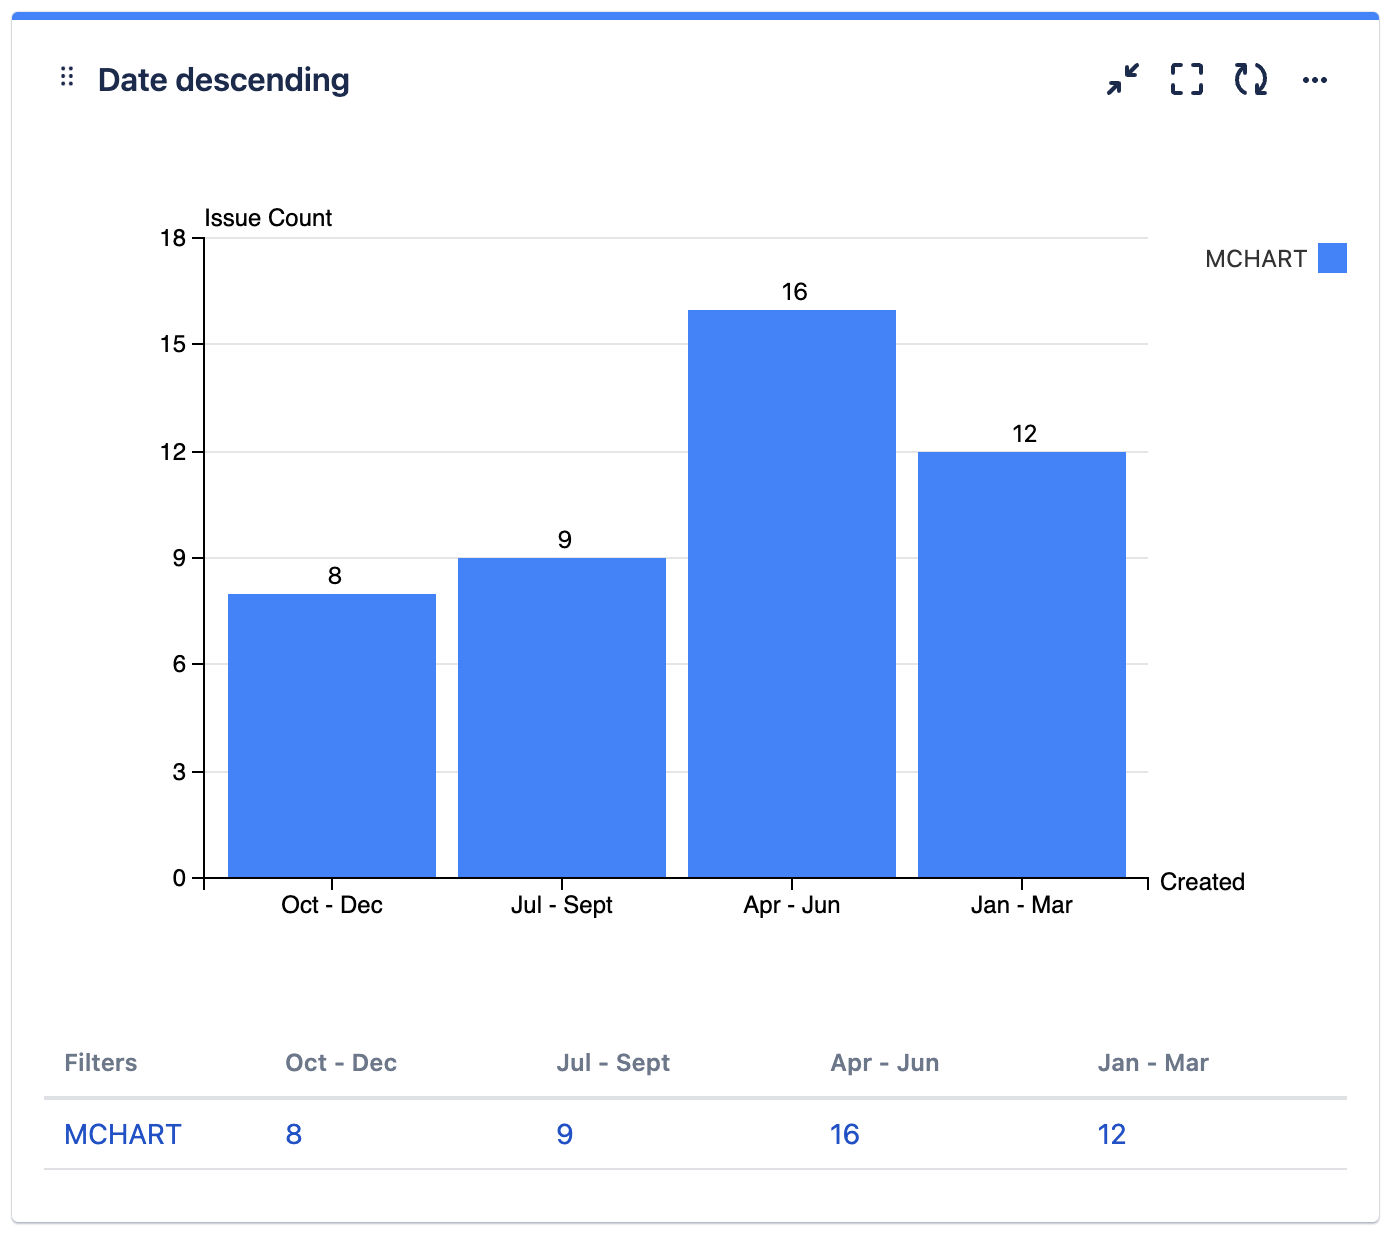Click the Created axis label

point(1200,882)
